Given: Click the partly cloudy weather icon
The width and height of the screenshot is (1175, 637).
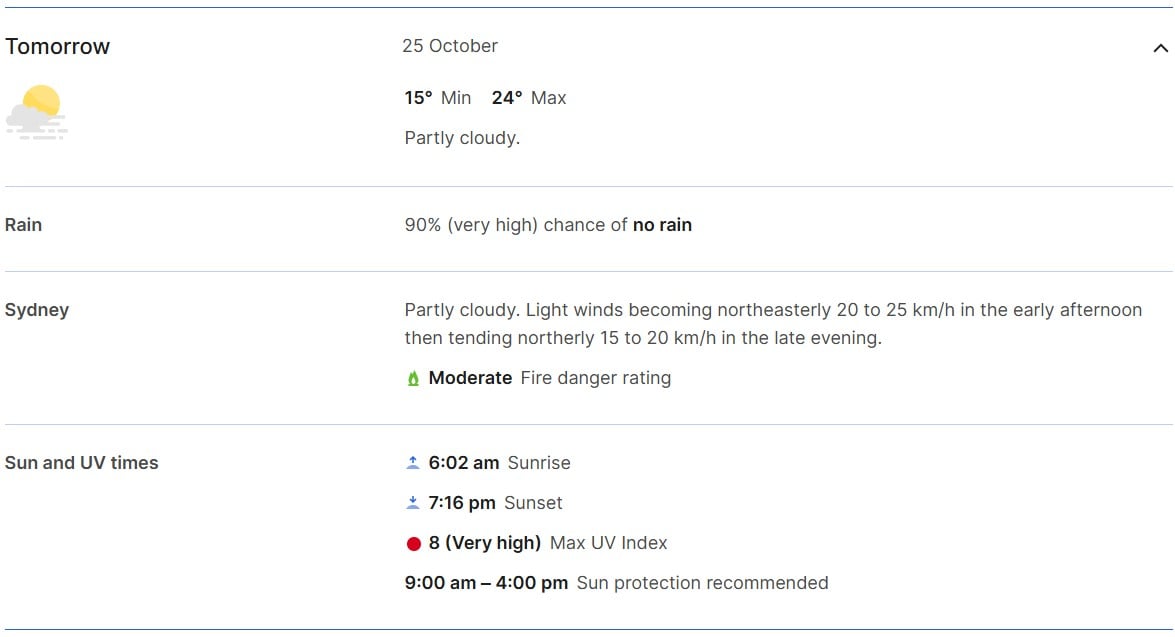Looking at the screenshot, I should (37, 112).
